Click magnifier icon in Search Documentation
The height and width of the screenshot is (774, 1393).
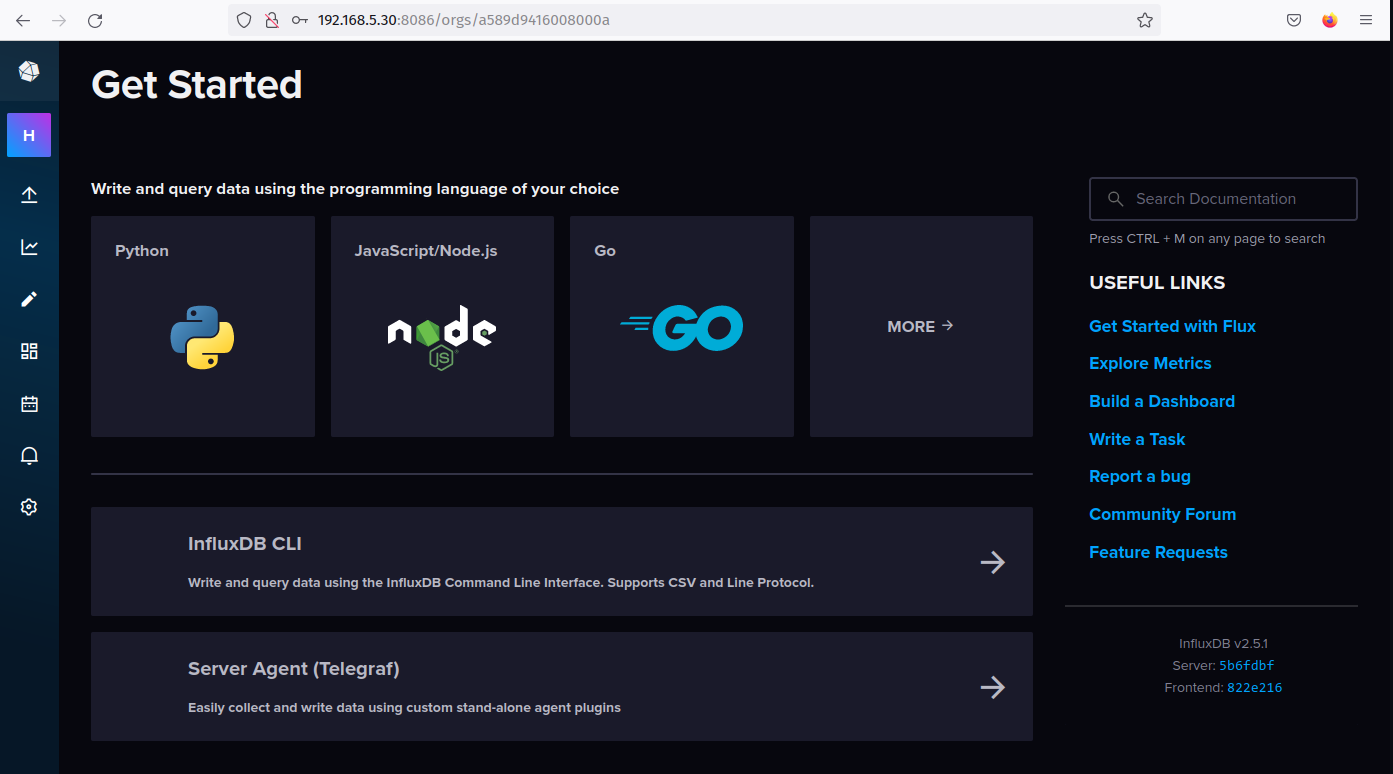[1116, 199]
